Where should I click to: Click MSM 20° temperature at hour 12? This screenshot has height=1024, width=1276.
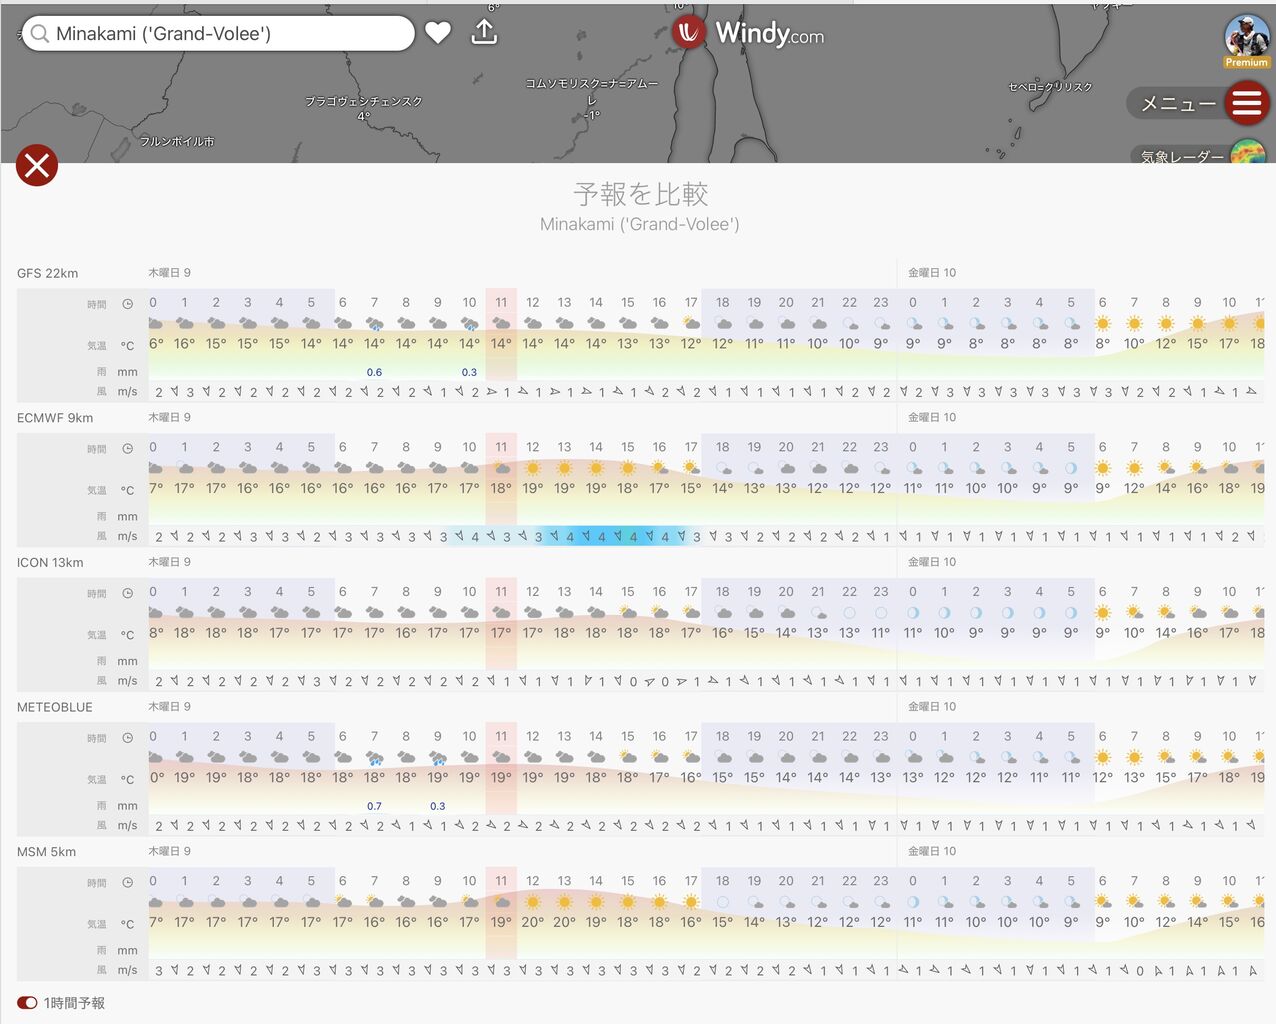[x=533, y=922]
